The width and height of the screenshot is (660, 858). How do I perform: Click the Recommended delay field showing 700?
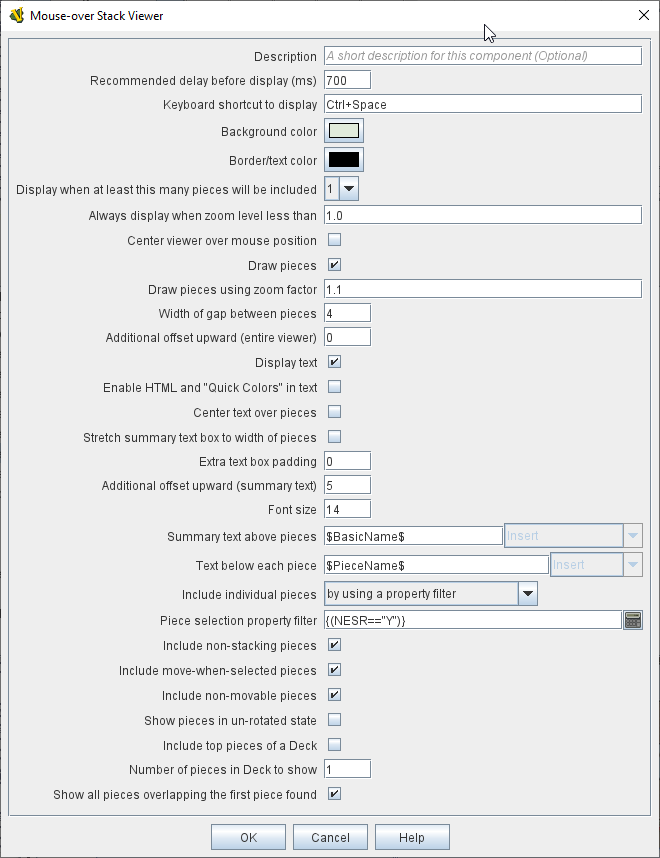pyautogui.click(x=348, y=80)
